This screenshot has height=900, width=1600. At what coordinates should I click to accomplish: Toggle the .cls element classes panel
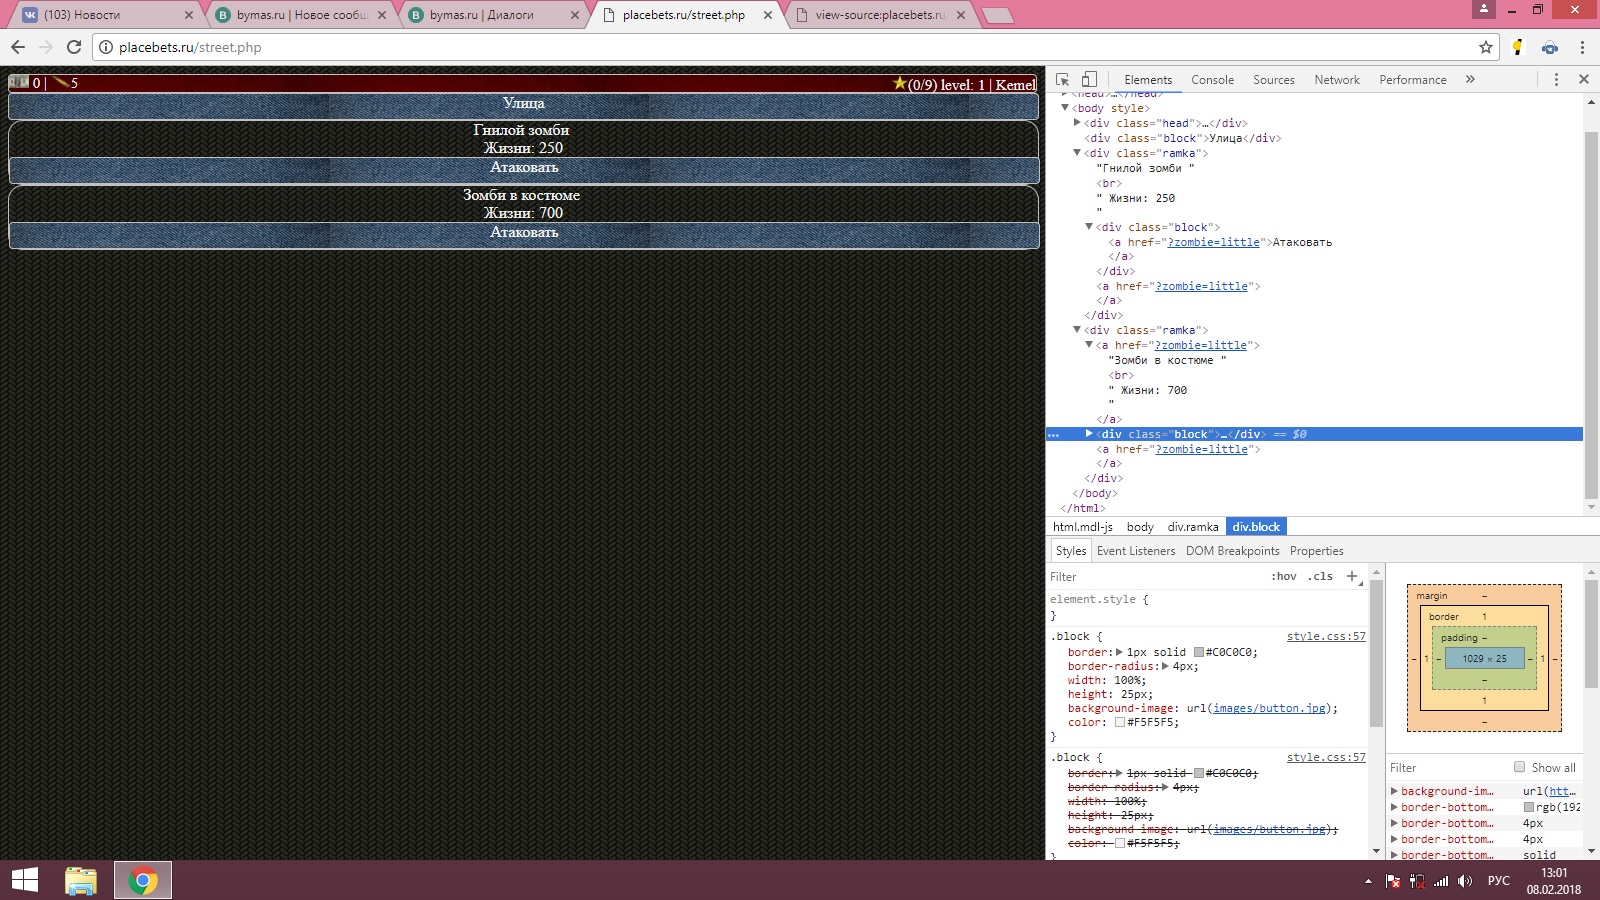click(1322, 576)
